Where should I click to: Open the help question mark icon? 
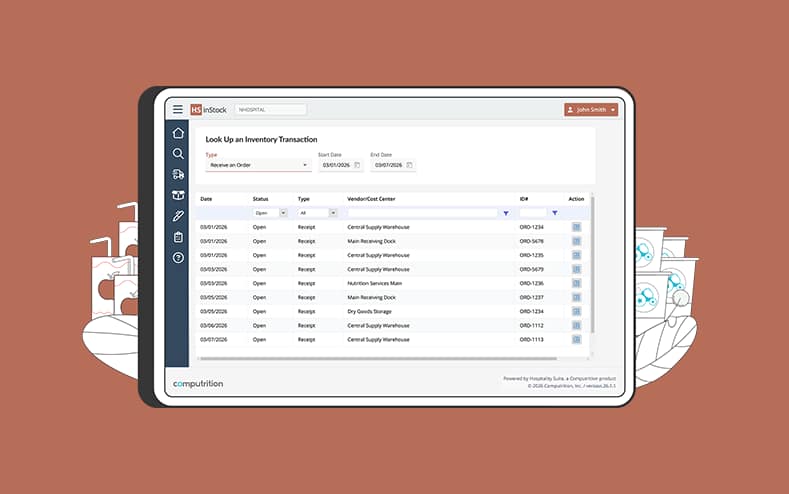(178, 258)
